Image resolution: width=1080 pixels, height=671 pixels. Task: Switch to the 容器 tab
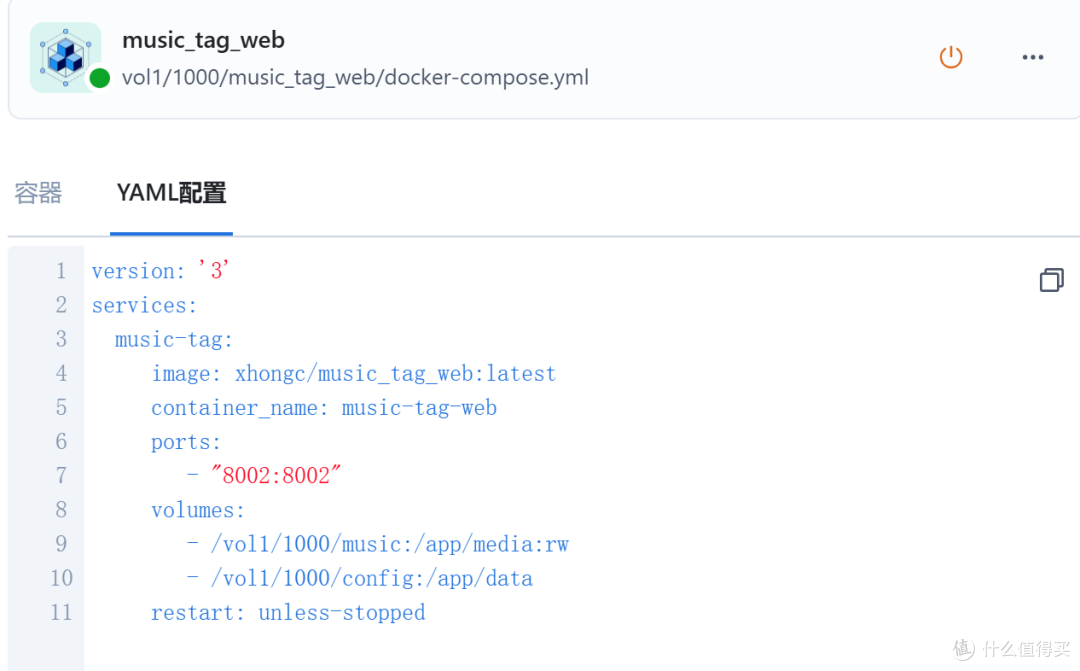tap(38, 193)
